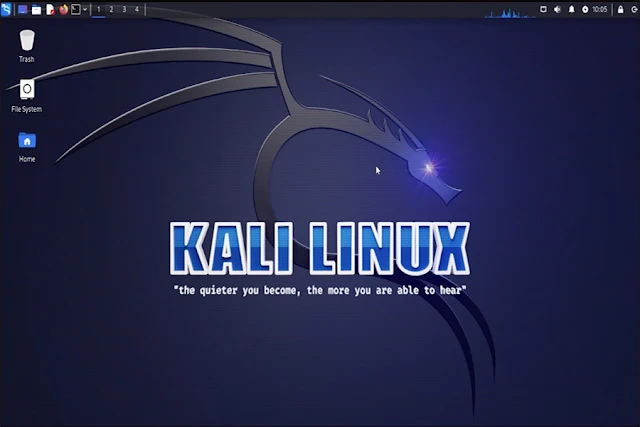The width and height of the screenshot is (640, 427).
Task: Switch to workspace 4
Action: click(137, 9)
